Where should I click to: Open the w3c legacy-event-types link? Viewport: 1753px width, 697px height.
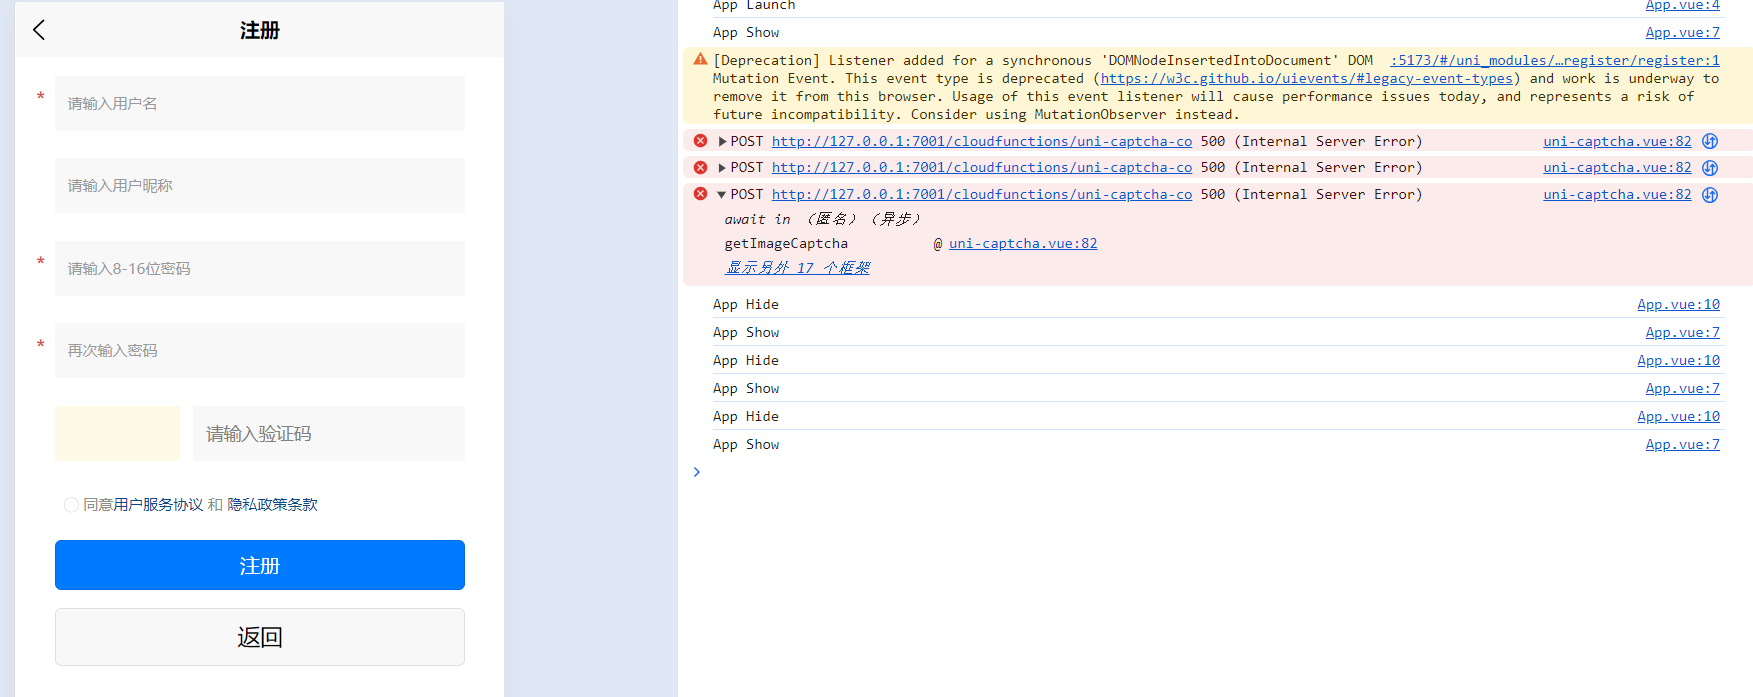[x=1307, y=78]
